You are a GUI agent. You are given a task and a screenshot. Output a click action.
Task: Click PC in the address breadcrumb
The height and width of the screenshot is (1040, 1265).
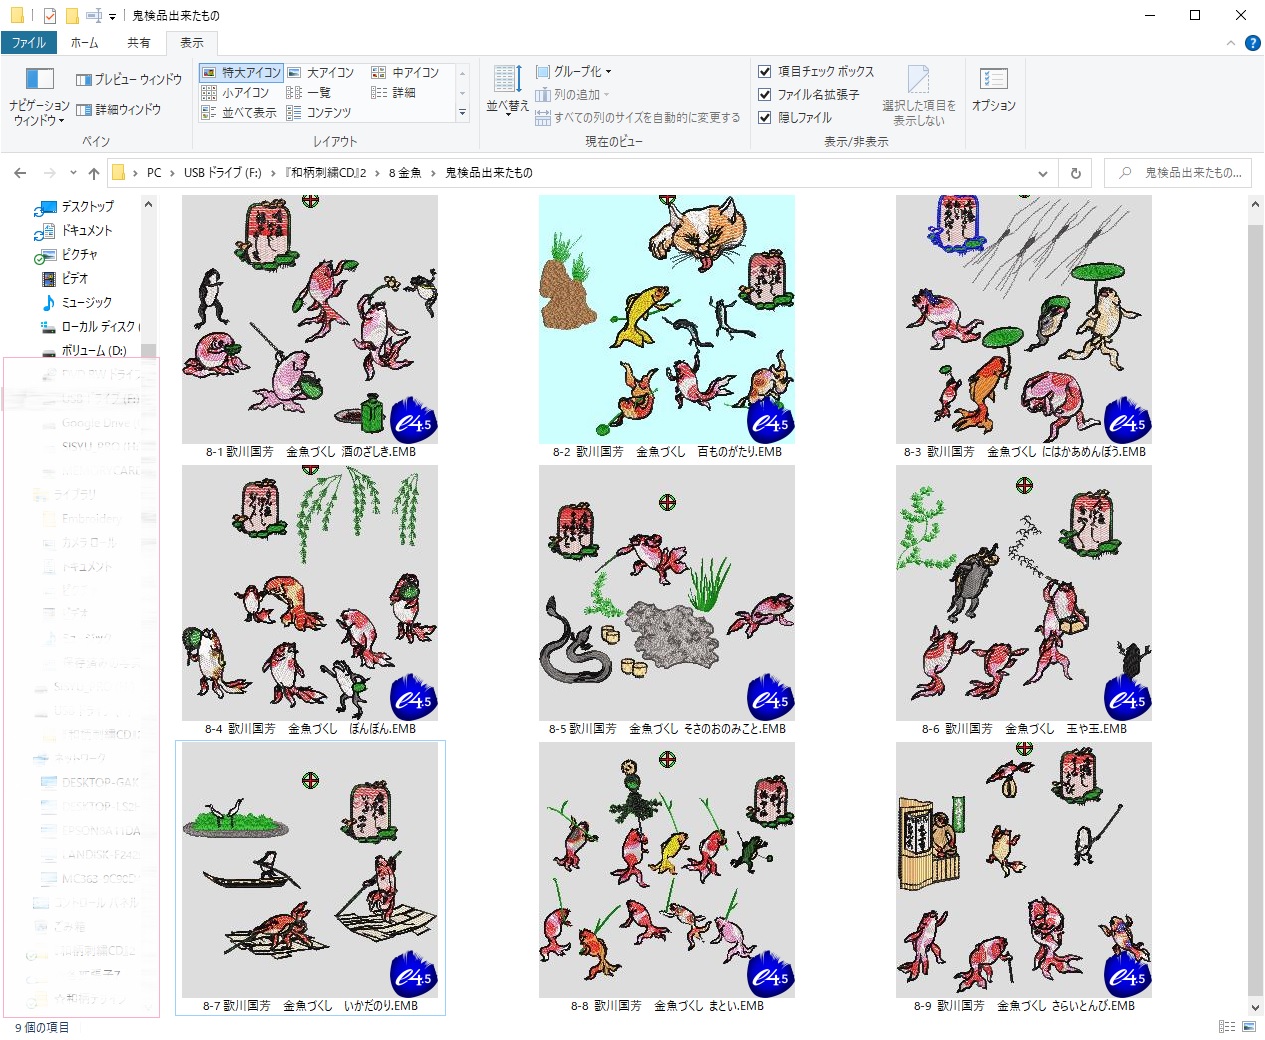(154, 173)
